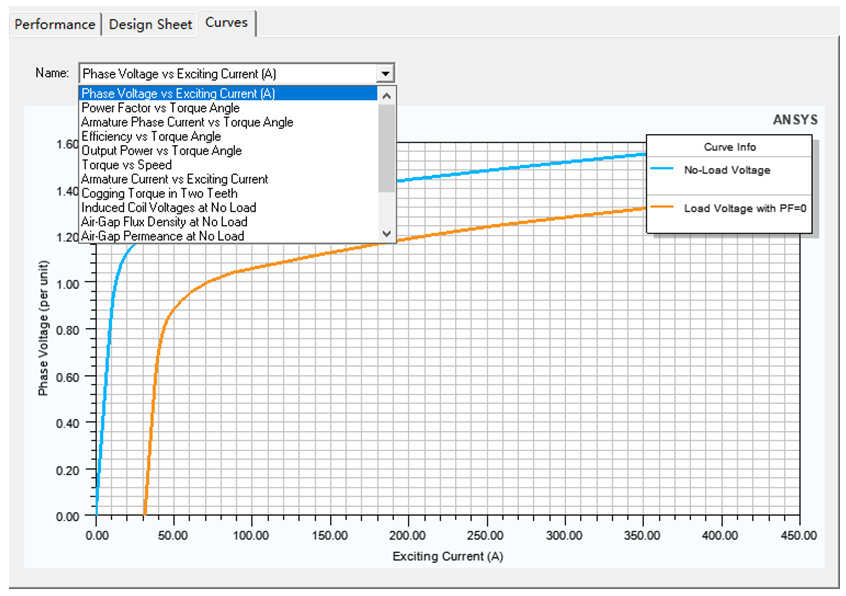Select Phase Voltage vs Exciting Current entry

(228, 93)
